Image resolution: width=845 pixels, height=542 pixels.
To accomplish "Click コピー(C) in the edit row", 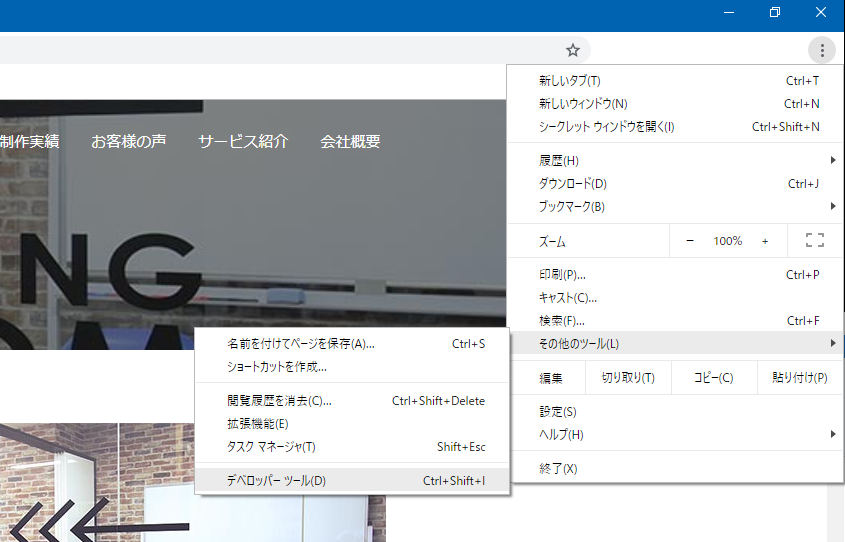I will point(714,378).
